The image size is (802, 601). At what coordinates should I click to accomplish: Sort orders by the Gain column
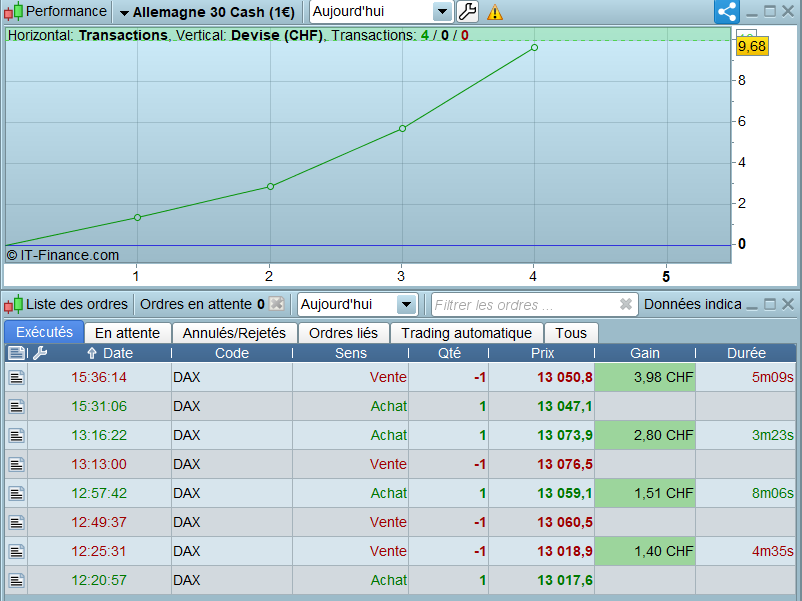click(644, 353)
